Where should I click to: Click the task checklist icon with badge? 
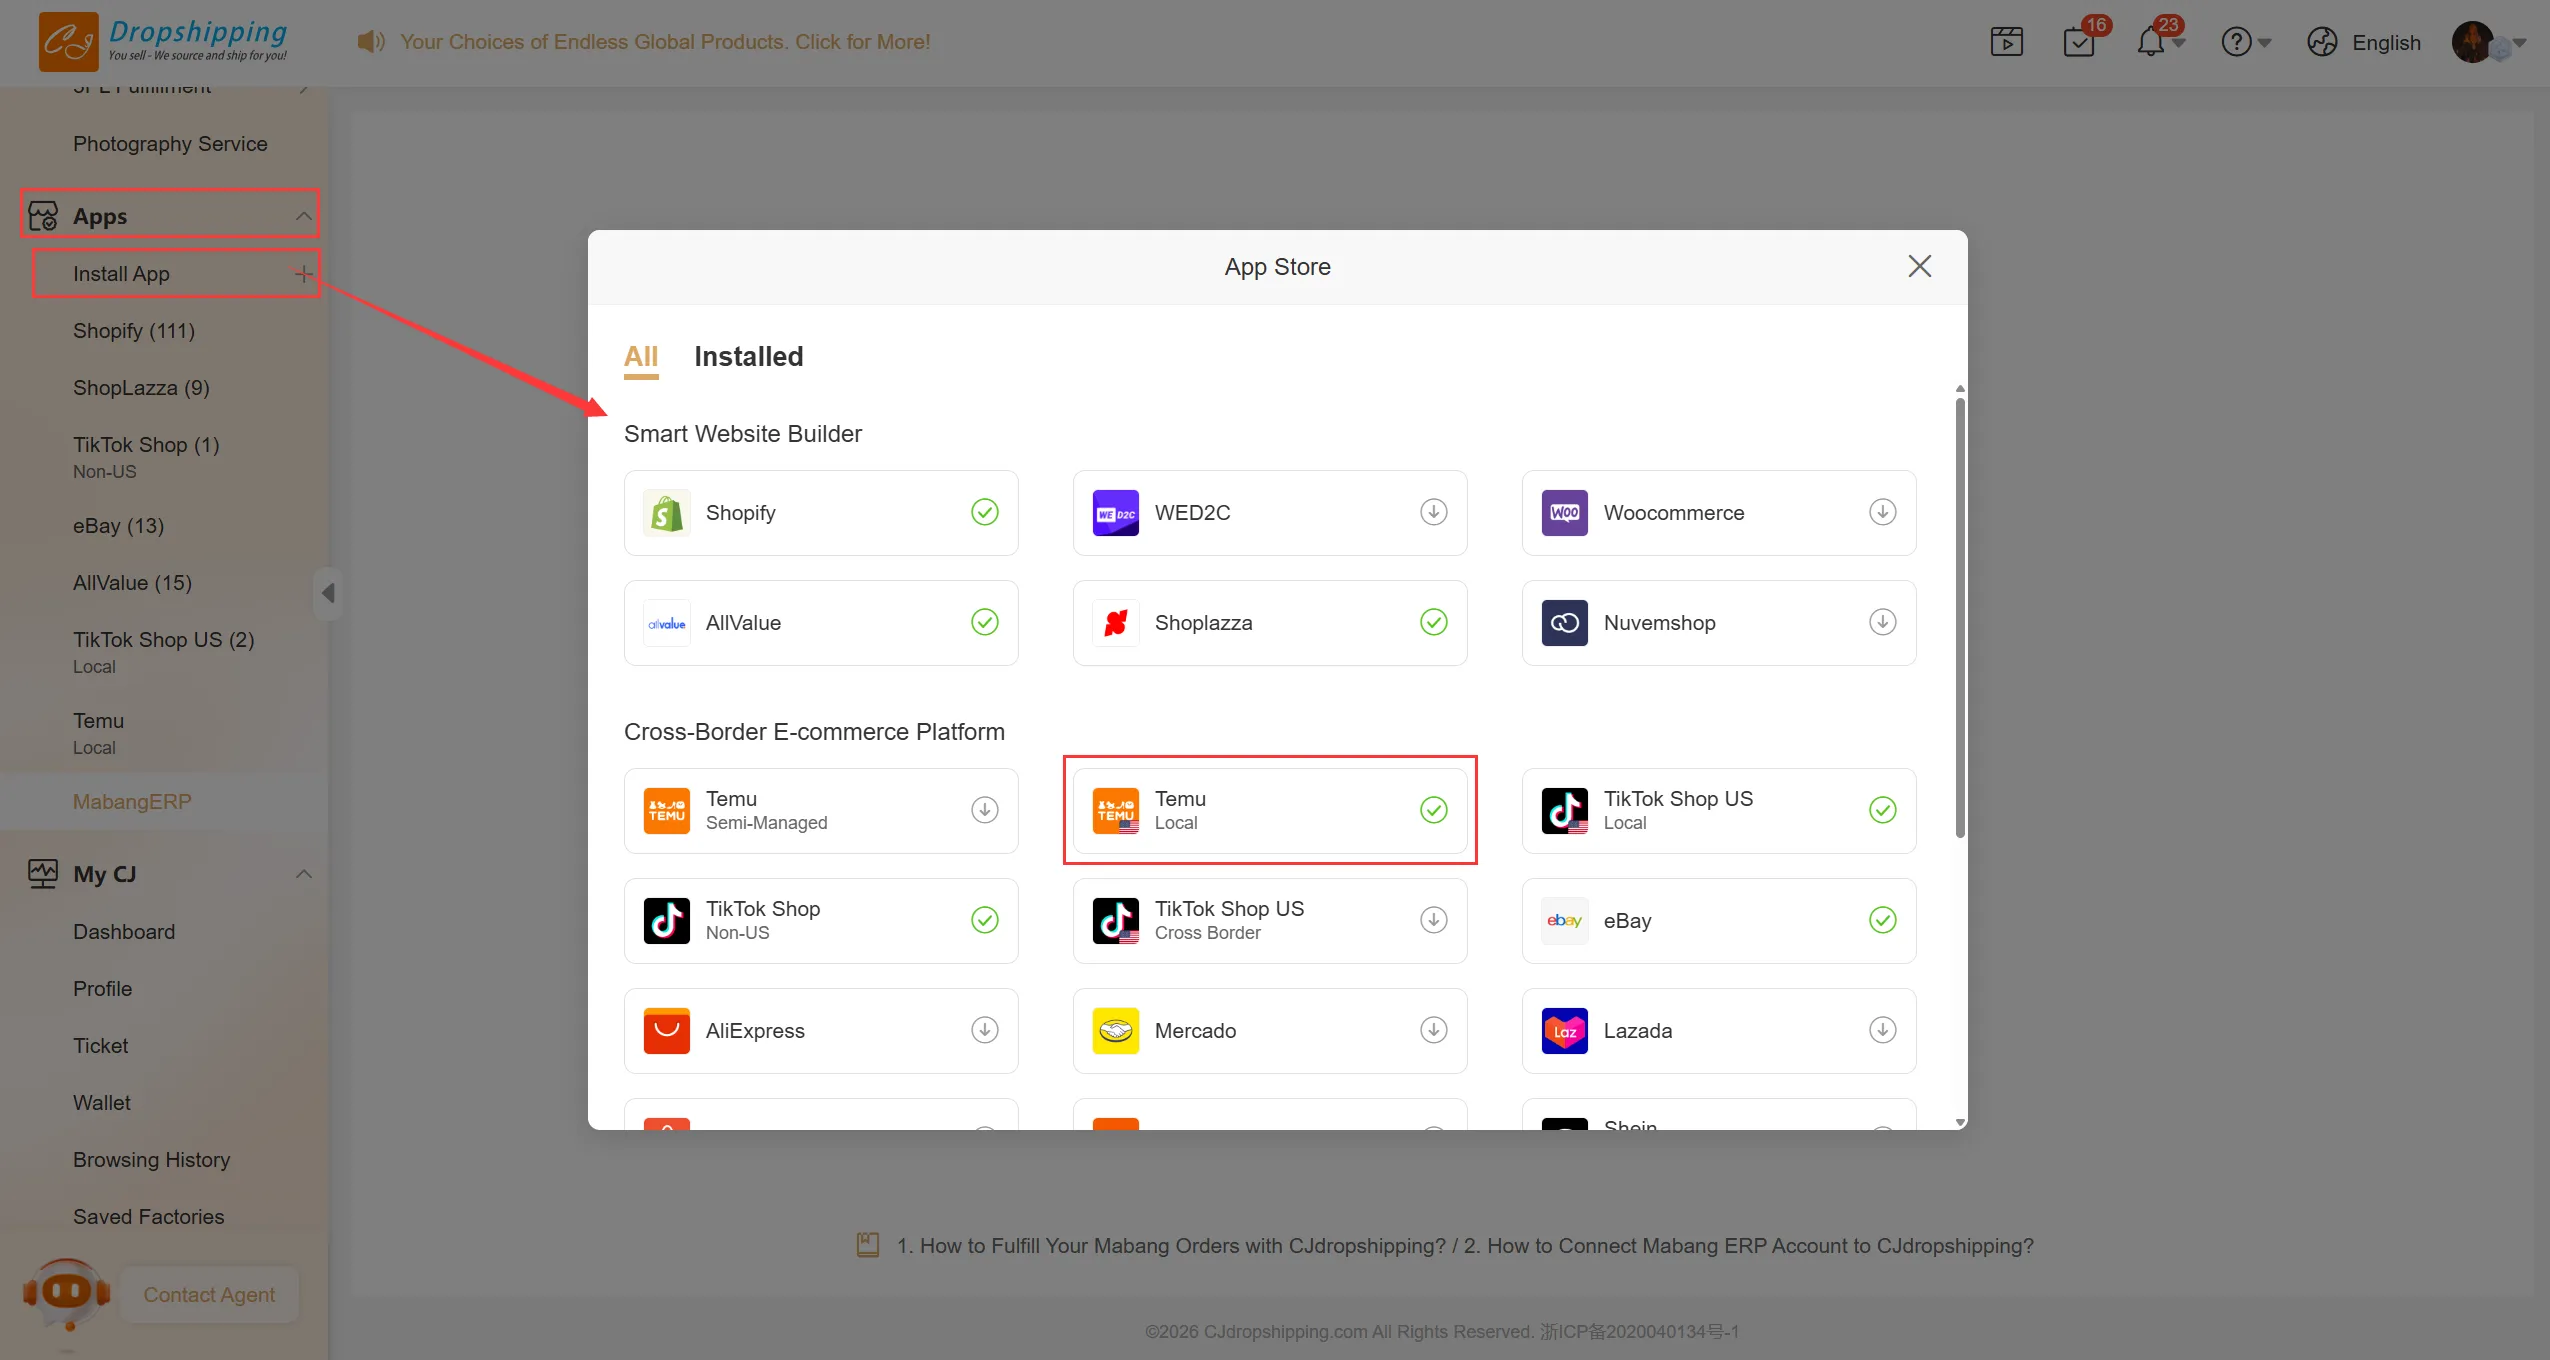click(x=2079, y=42)
